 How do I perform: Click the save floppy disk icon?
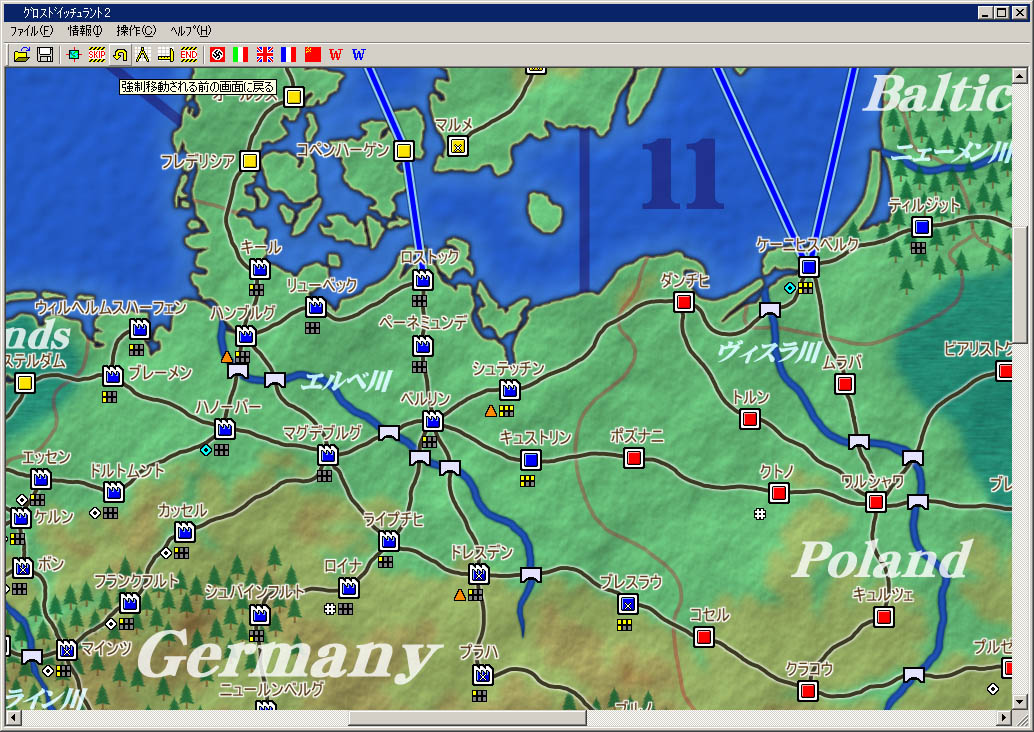(x=45, y=54)
